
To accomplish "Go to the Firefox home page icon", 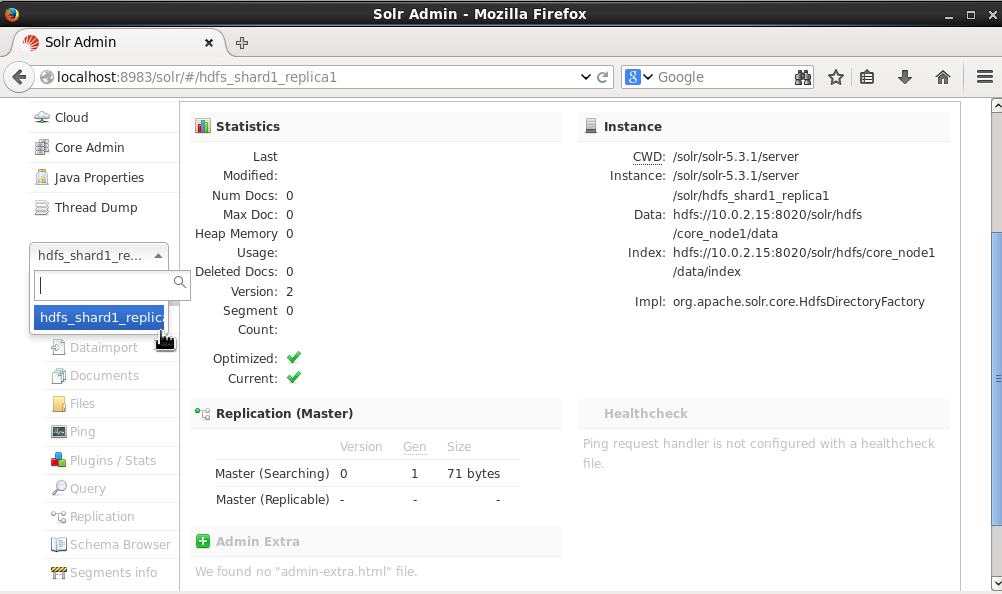I will pos(943,77).
